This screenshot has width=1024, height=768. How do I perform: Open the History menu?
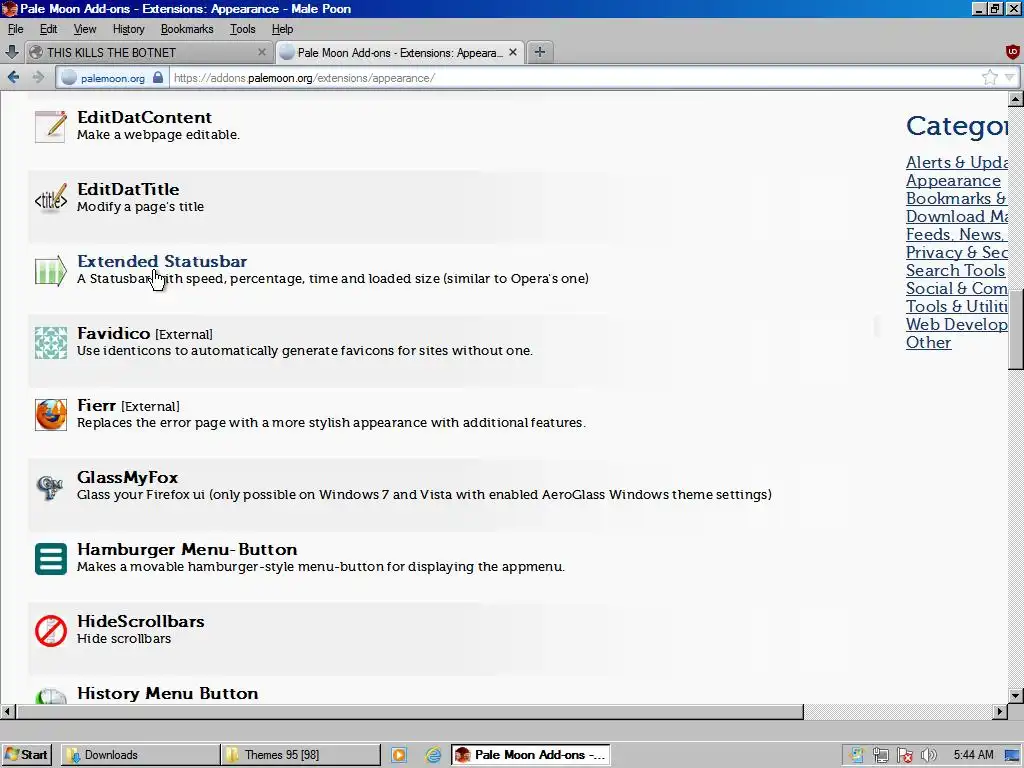pos(129,29)
